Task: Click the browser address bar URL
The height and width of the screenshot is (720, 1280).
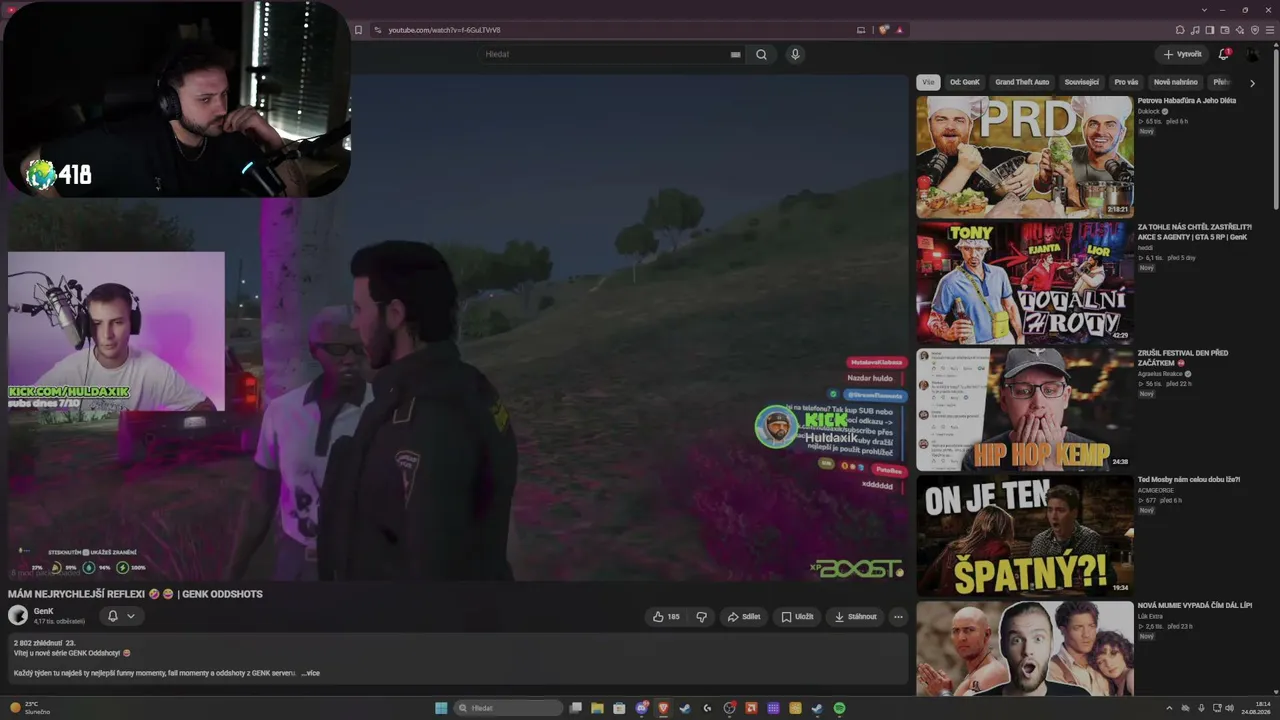Action: pos(444,30)
